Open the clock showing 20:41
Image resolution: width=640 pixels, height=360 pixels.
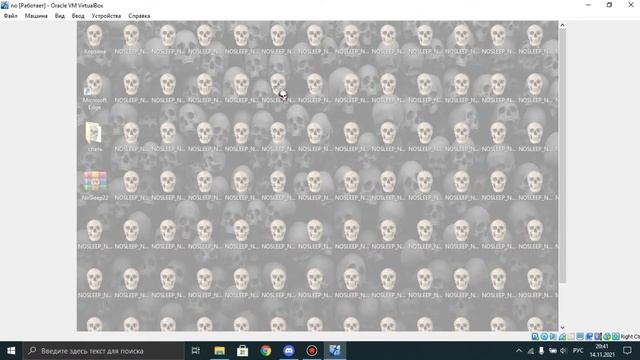coord(602,351)
